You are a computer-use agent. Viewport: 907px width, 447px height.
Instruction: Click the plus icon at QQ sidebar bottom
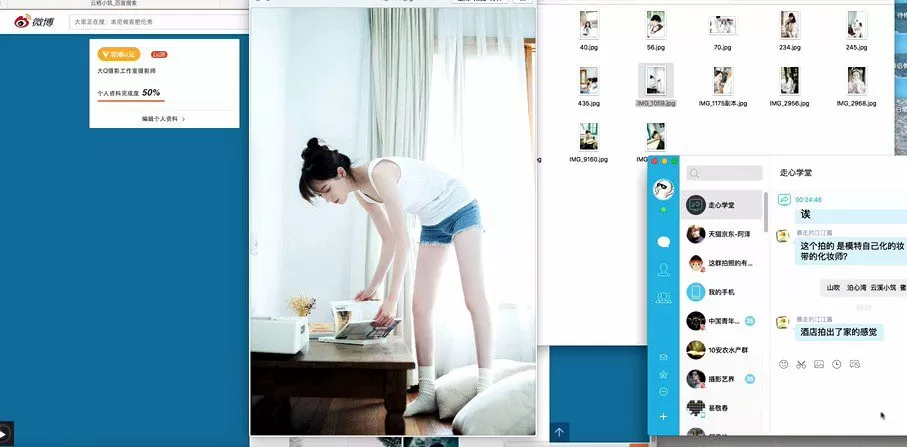[662, 416]
